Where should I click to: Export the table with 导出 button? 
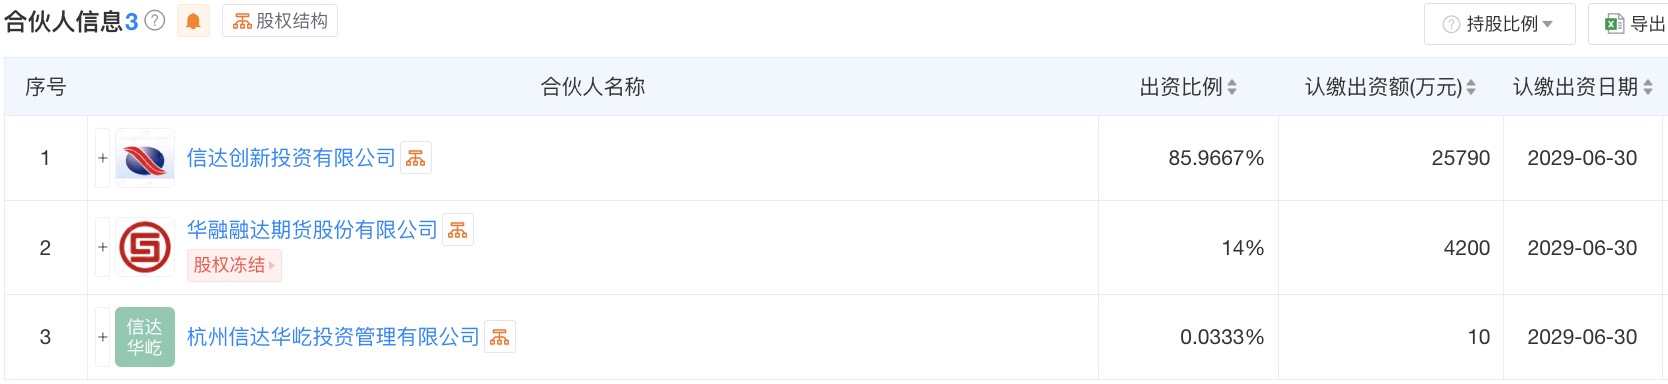coord(1628,24)
